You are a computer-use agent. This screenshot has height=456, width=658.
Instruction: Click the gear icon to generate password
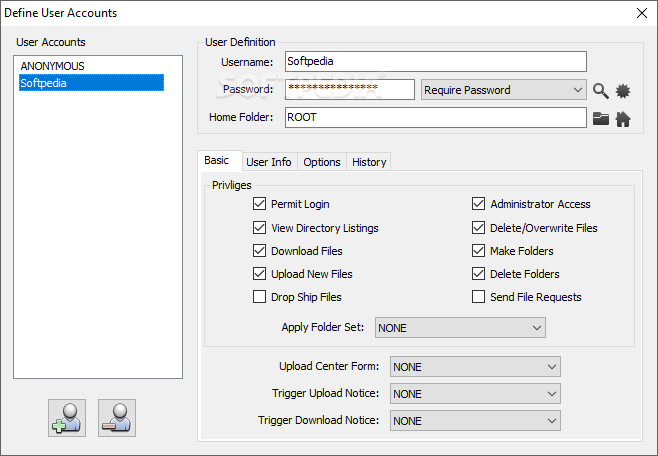click(623, 90)
